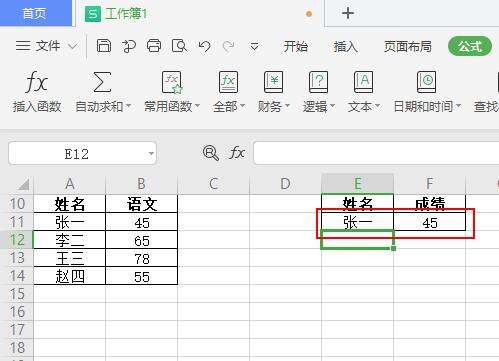
Task: Select cell with value 55
Action: coord(141,276)
